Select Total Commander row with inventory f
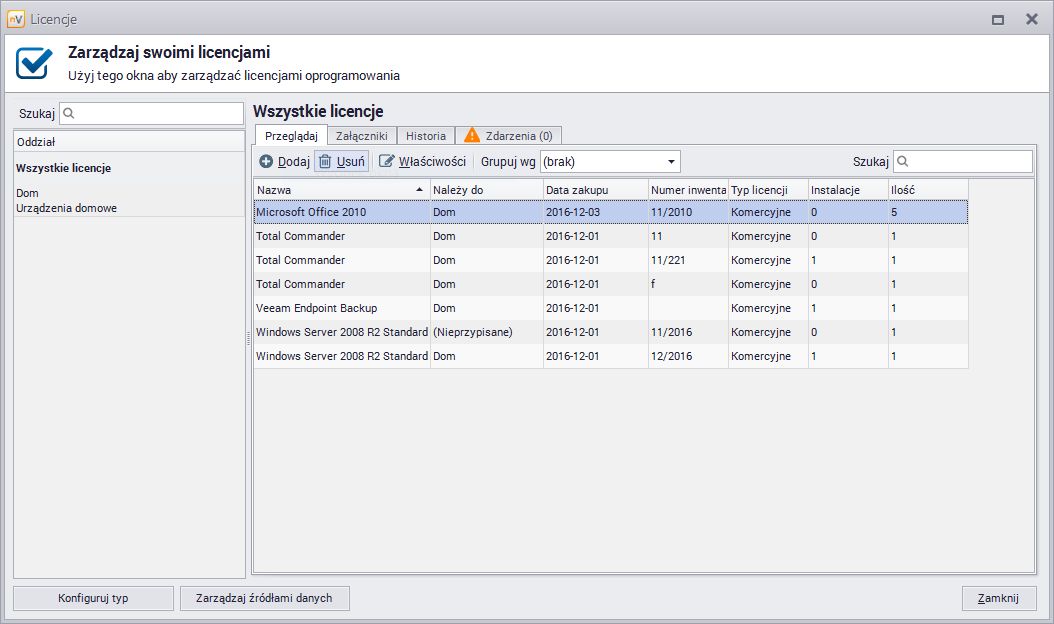1054x624 pixels. [x=611, y=284]
